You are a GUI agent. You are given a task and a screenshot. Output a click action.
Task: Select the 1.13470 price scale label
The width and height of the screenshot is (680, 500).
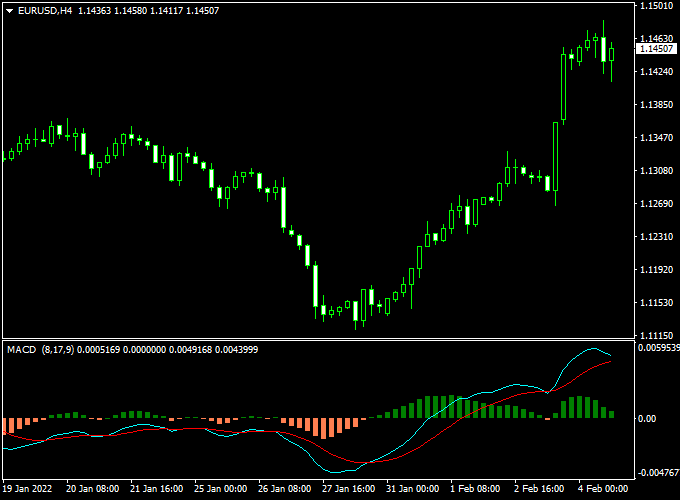pos(657,137)
